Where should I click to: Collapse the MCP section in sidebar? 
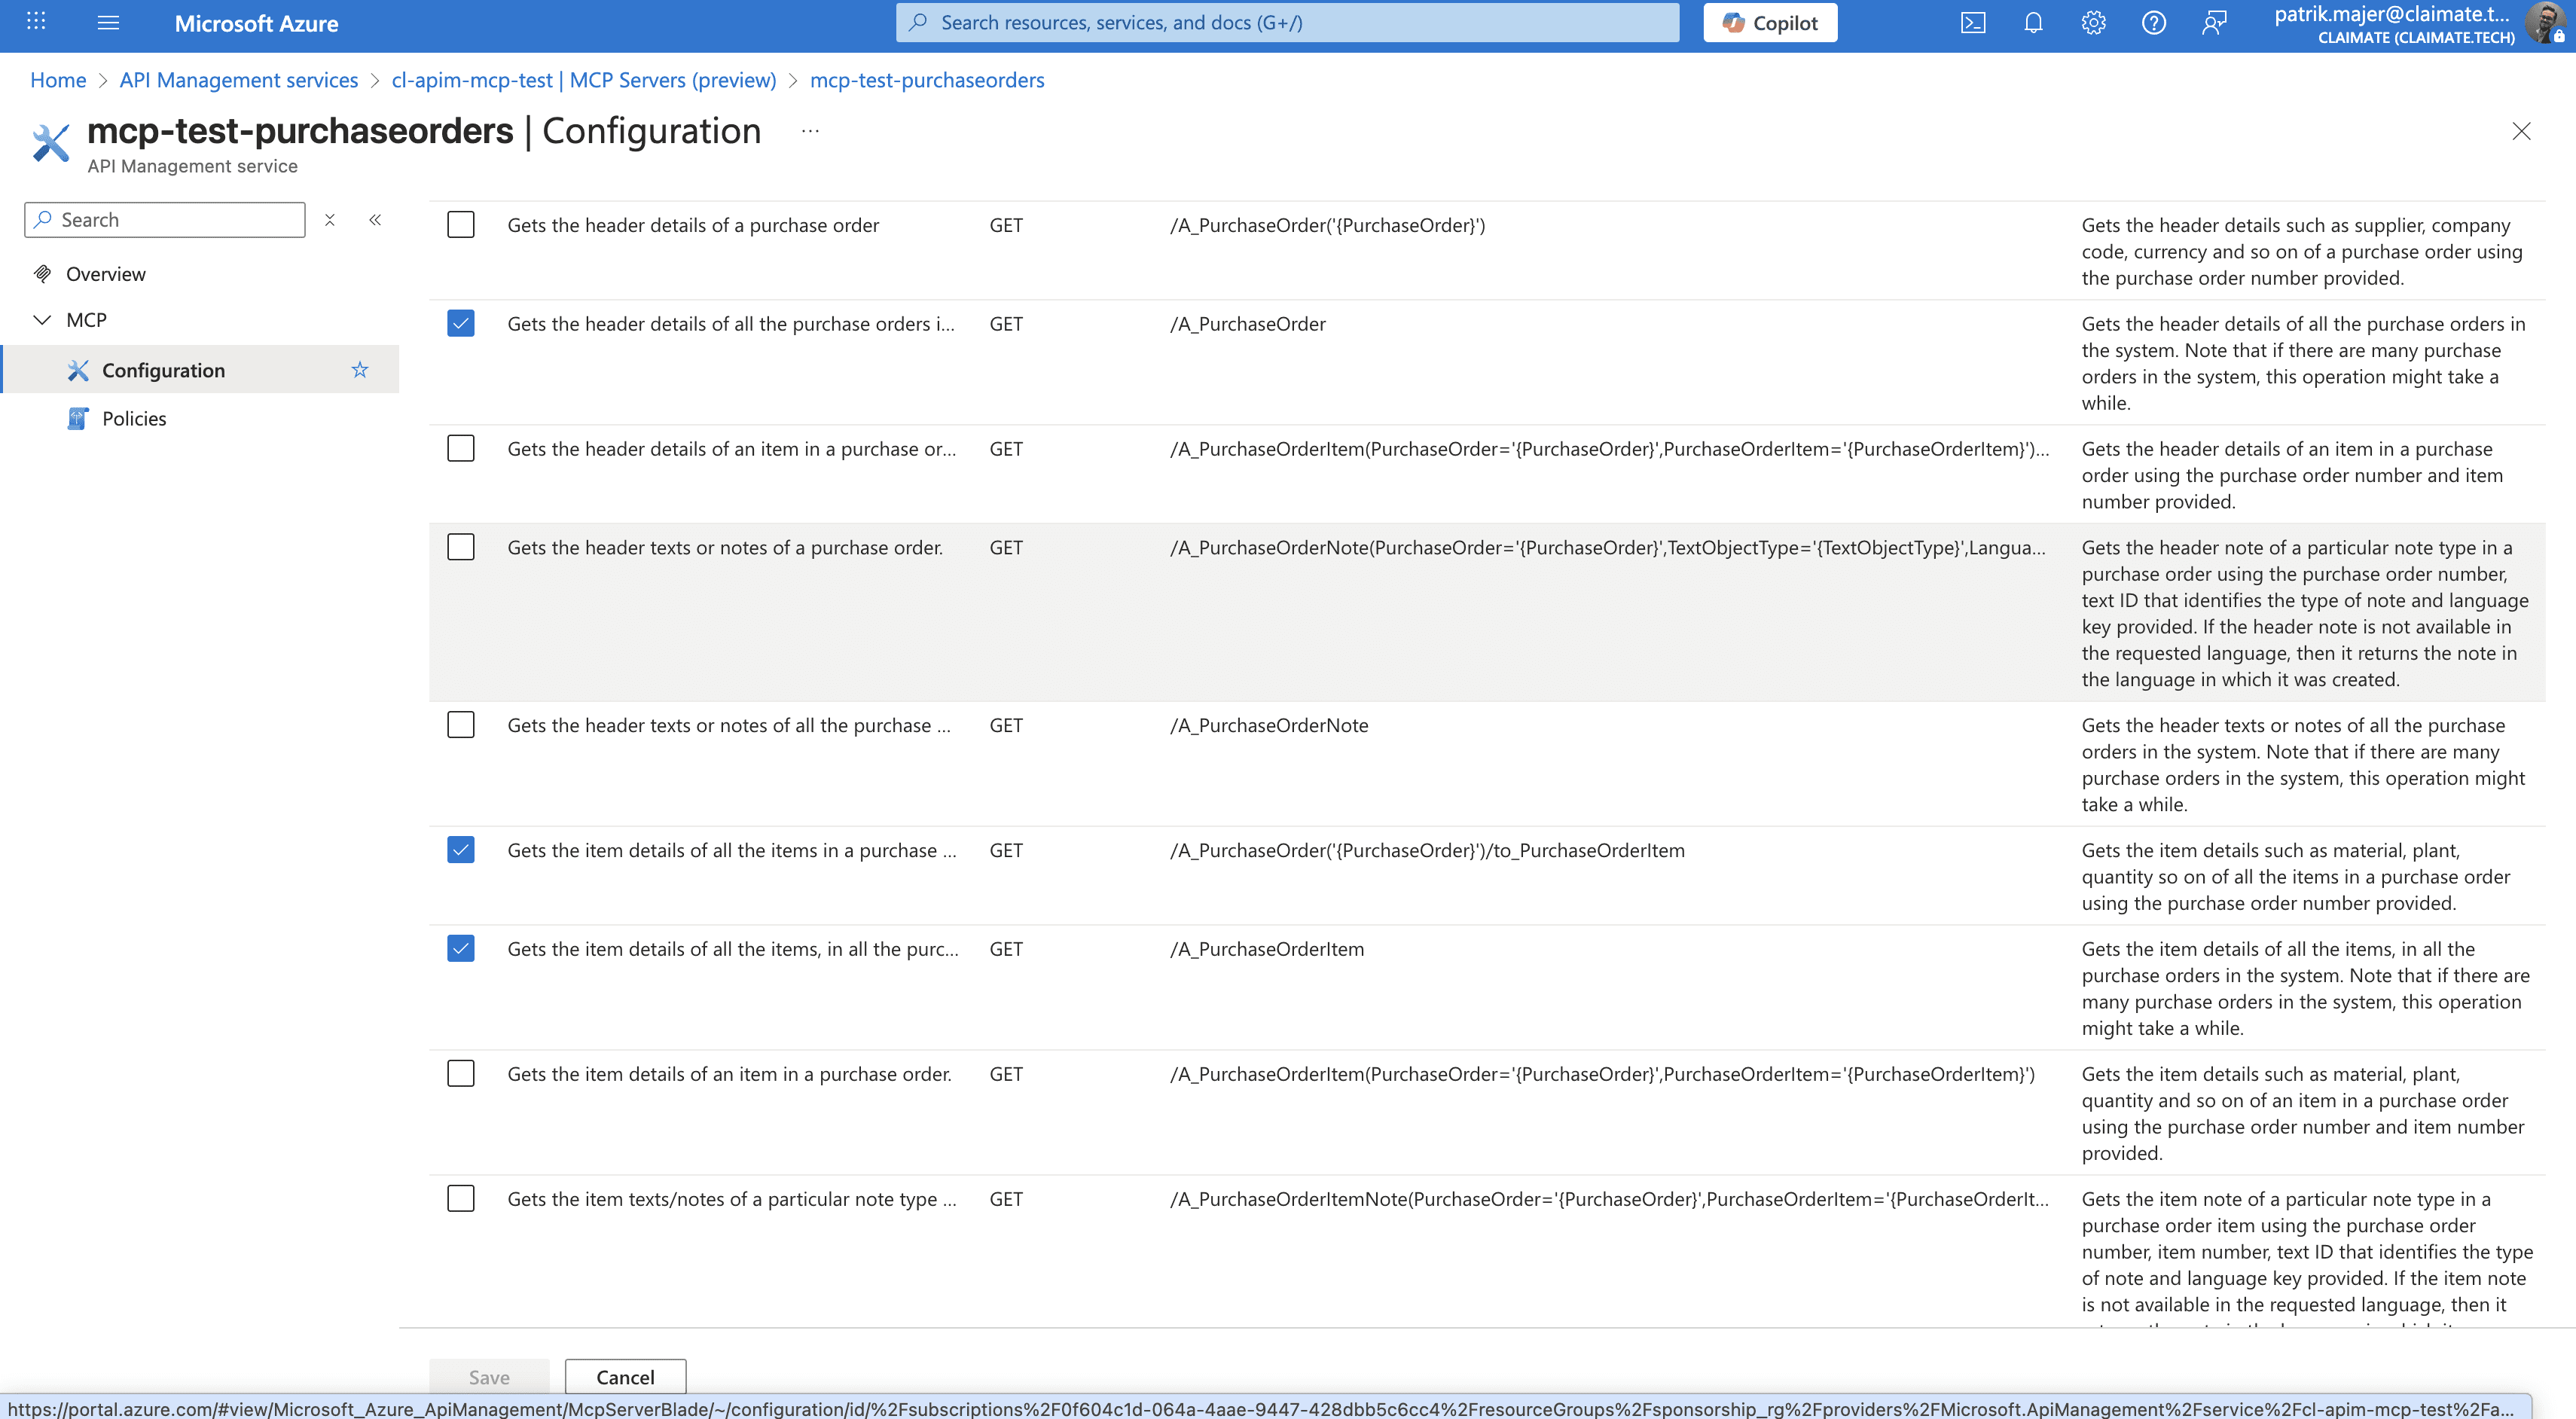(x=42, y=320)
